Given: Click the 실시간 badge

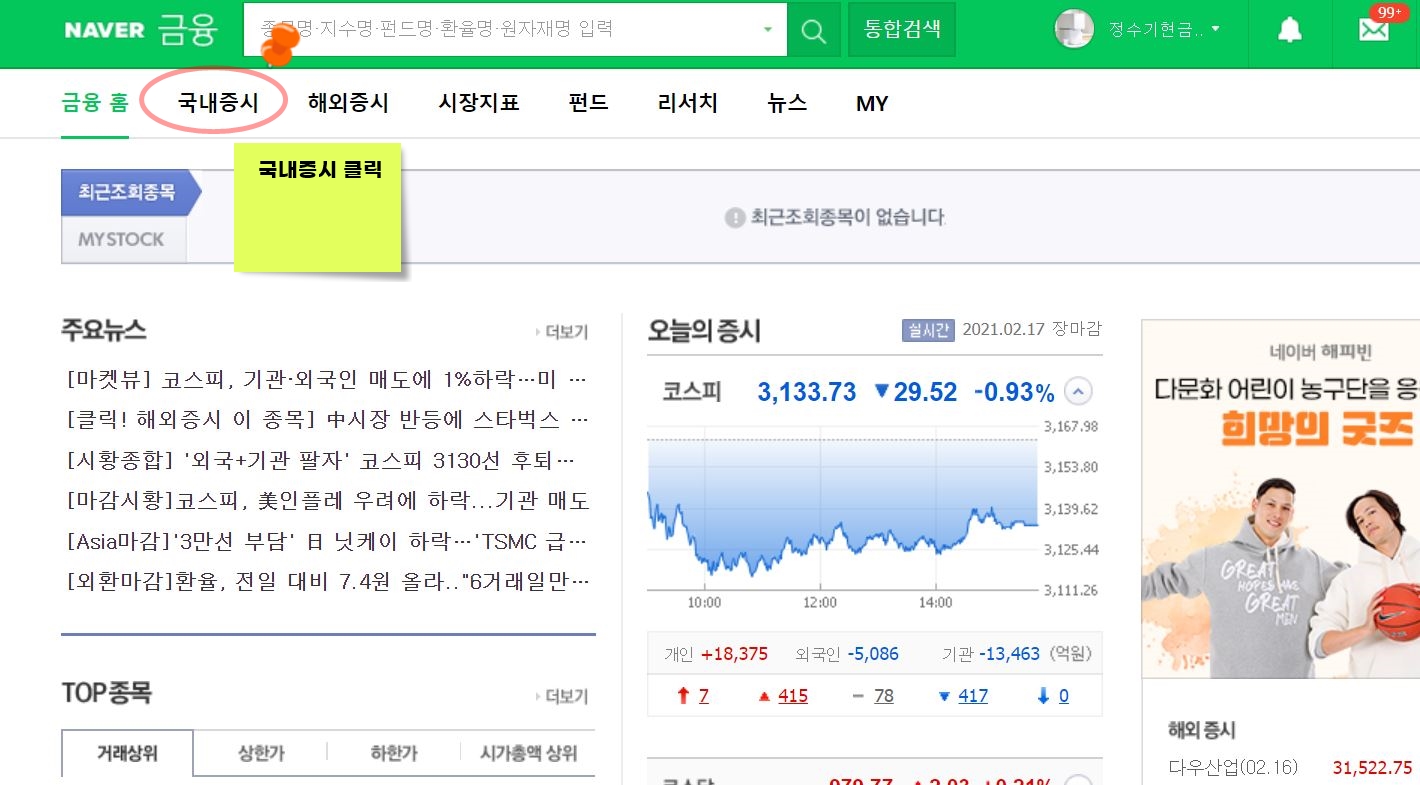Looking at the screenshot, I should coord(928,330).
